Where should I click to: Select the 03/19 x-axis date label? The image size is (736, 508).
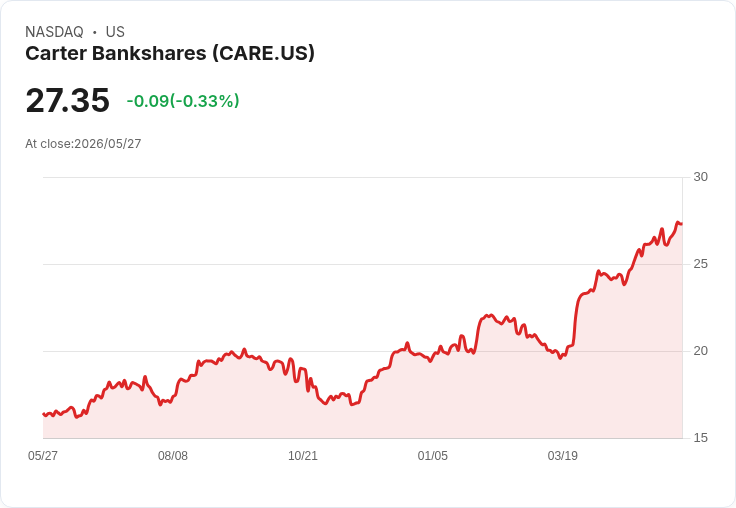click(x=563, y=456)
